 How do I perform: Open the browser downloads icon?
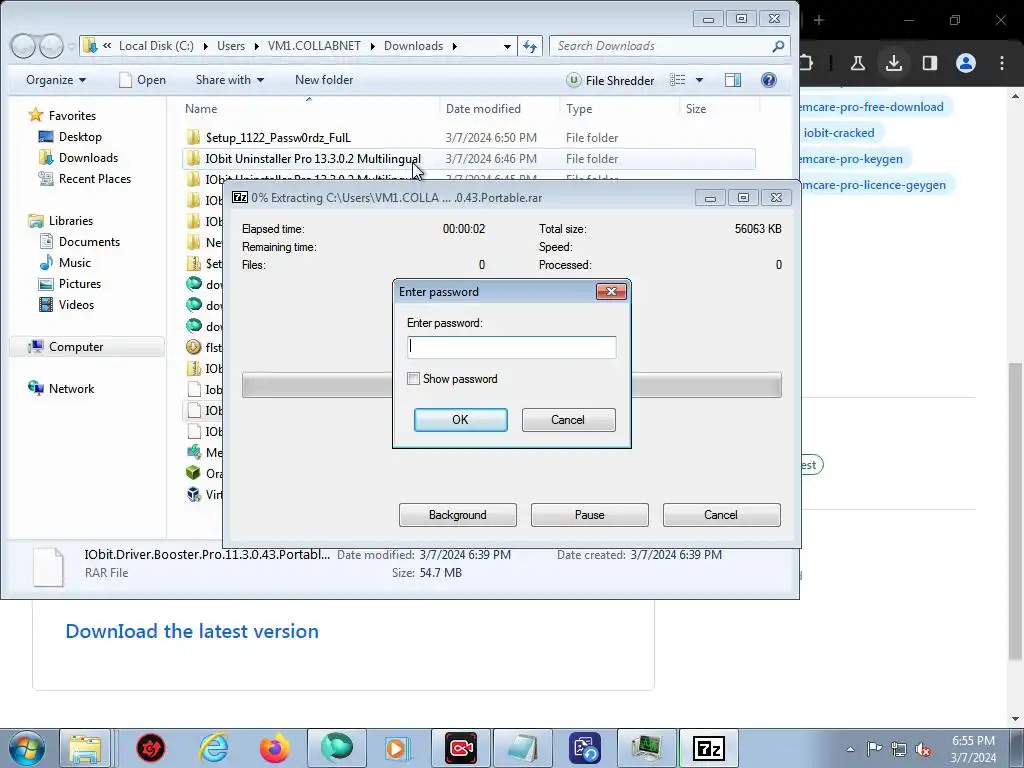[893, 63]
